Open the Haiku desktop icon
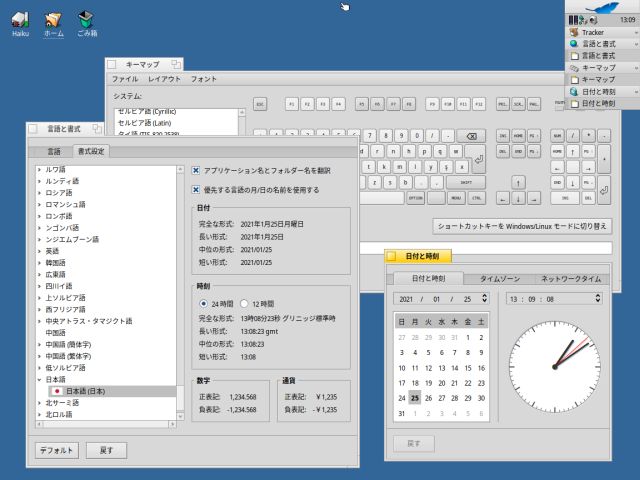This screenshot has height=480, width=640. coord(20,20)
